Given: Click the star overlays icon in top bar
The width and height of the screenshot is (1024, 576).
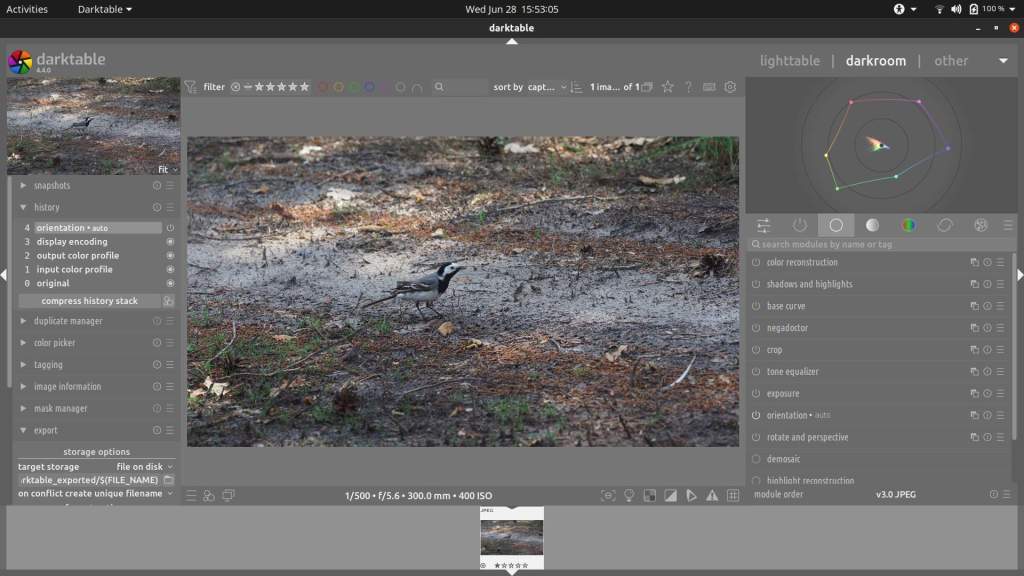Looking at the screenshot, I should (x=667, y=87).
